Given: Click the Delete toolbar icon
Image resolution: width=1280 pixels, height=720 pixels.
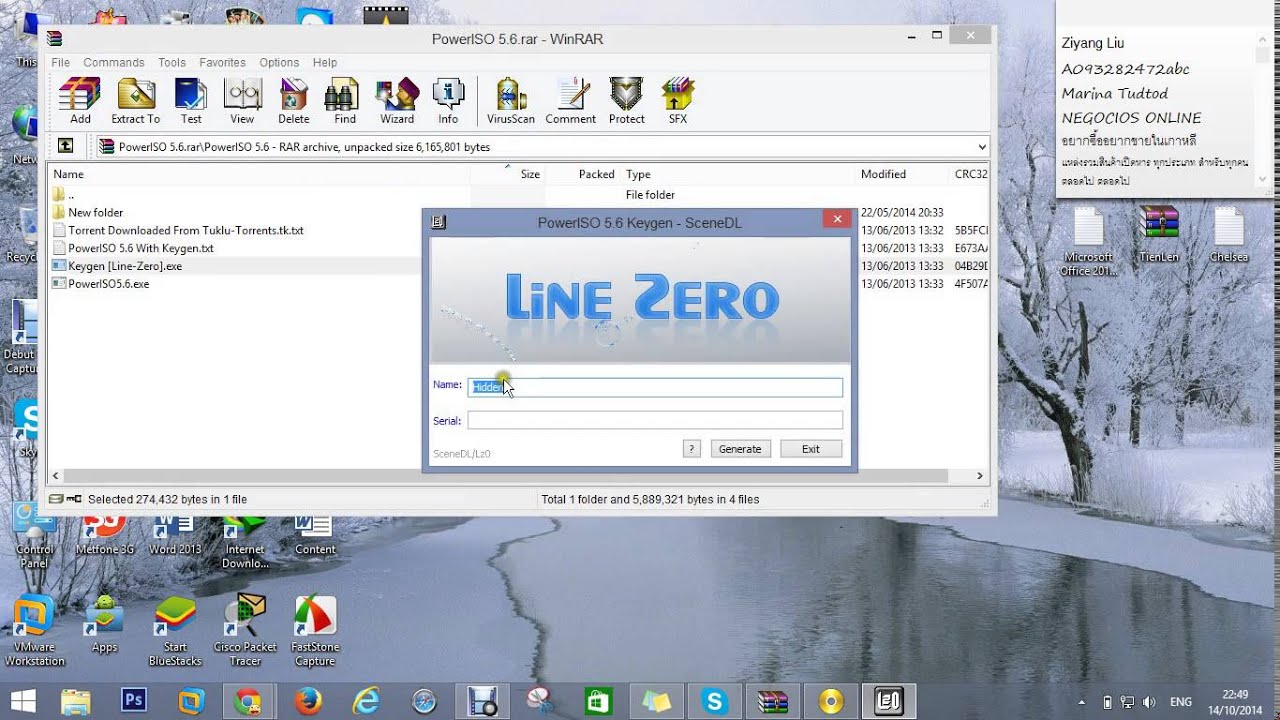Looking at the screenshot, I should click(x=293, y=101).
